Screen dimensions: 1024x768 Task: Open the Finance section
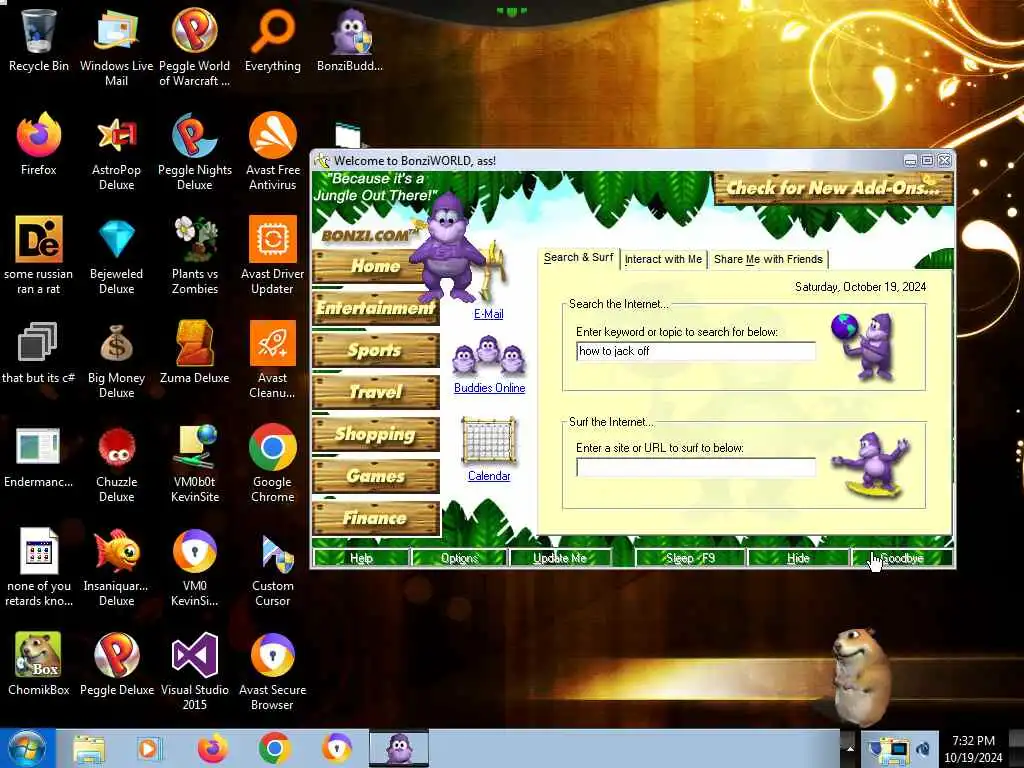click(376, 519)
